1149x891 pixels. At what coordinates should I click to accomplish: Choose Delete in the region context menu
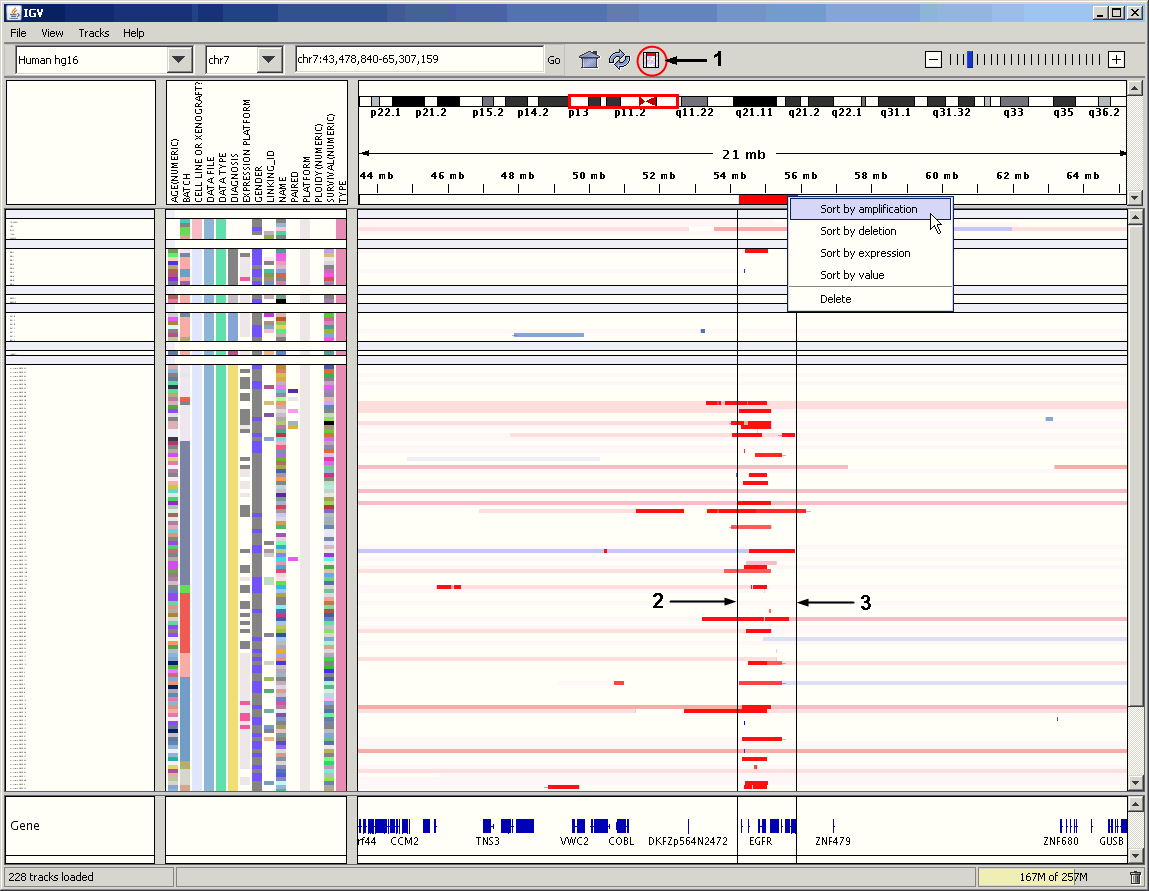[x=835, y=299]
